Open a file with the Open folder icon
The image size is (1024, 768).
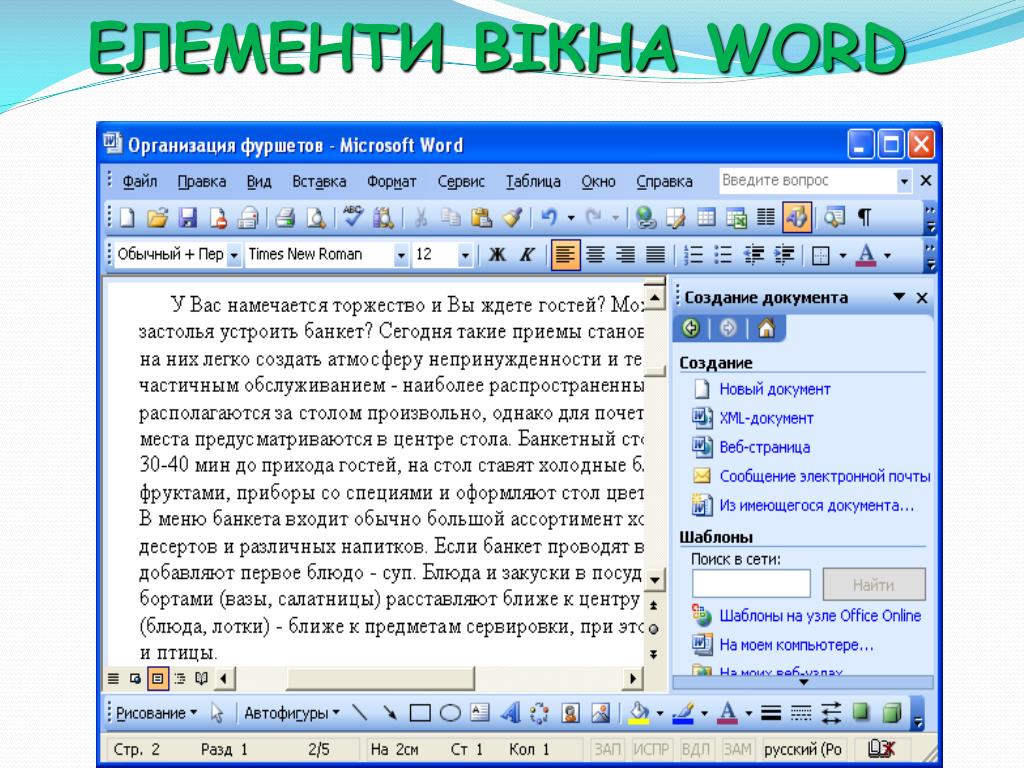point(157,217)
